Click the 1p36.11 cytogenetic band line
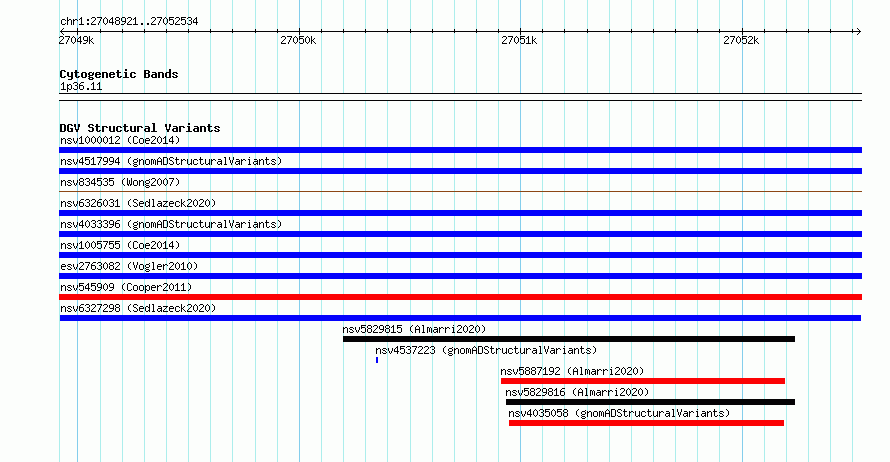890x462 pixels. point(460,97)
